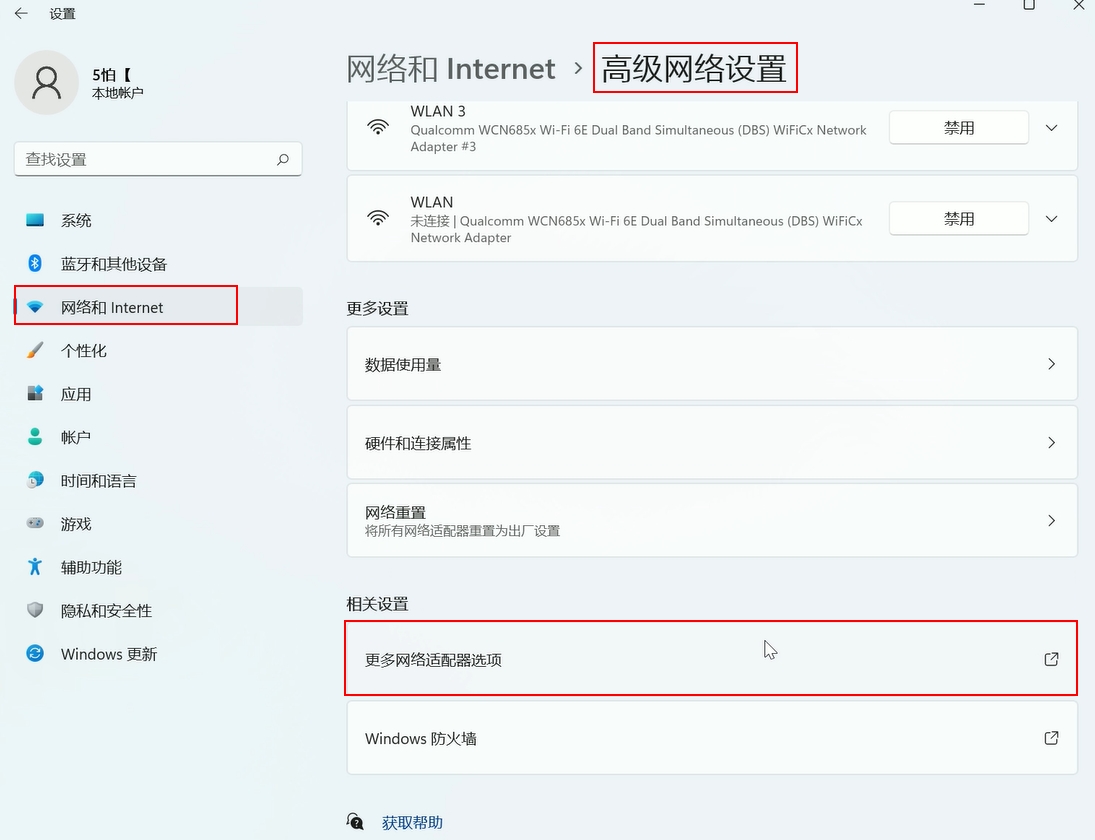Click the WLAN 3 Wi-Fi icon
This screenshot has width=1095, height=840.
point(378,127)
